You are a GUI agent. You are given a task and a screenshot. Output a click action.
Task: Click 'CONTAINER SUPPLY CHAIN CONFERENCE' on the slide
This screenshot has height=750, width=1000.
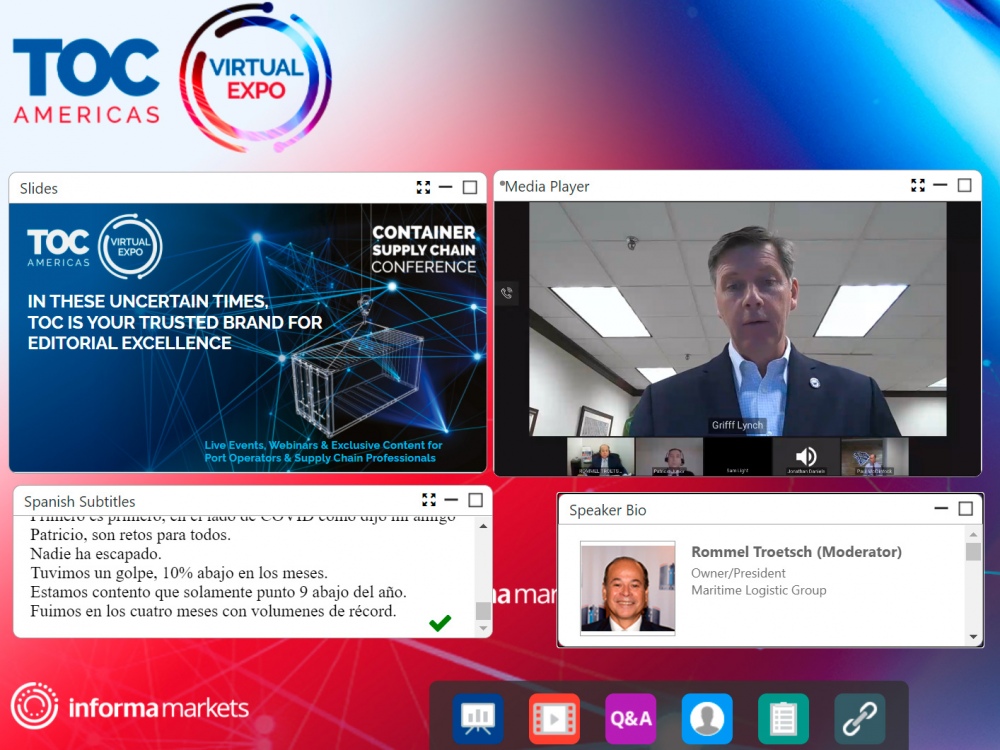424,249
